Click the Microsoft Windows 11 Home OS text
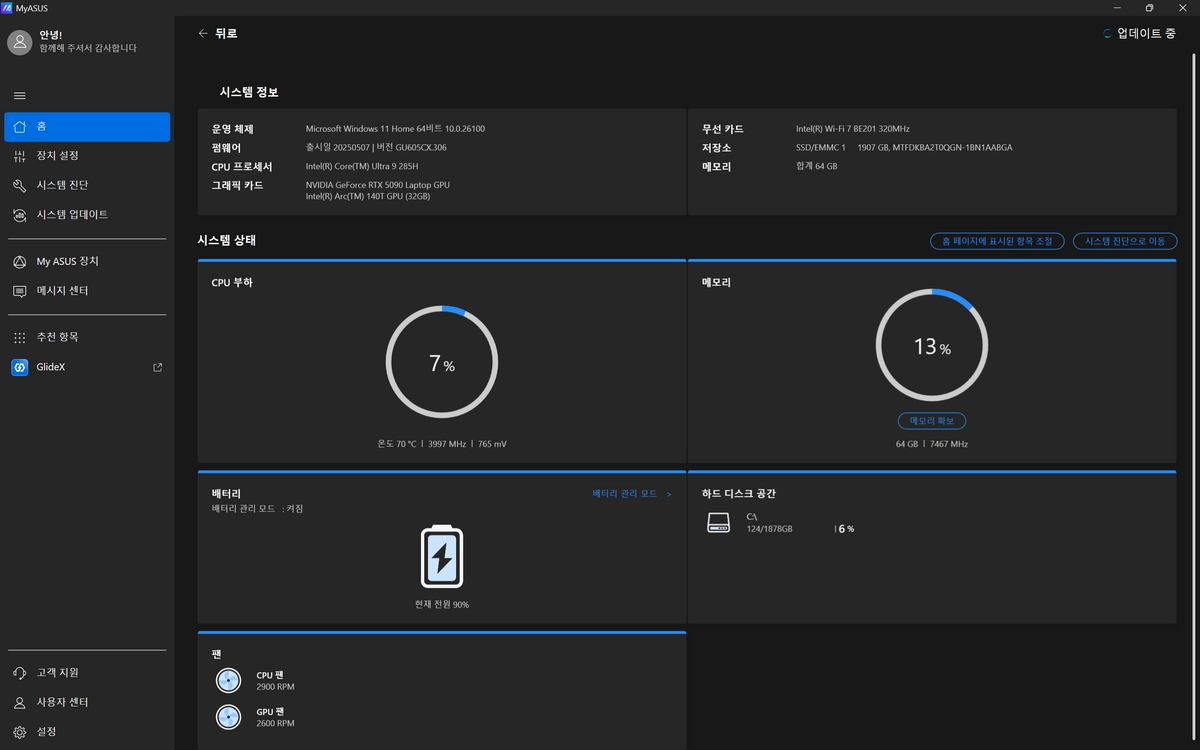 395,129
